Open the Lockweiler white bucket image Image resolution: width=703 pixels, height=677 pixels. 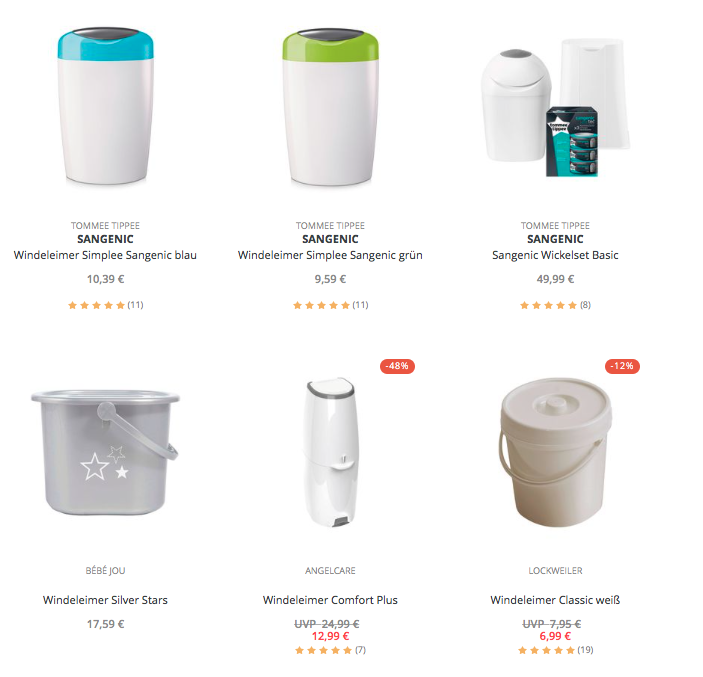(x=555, y=453)
